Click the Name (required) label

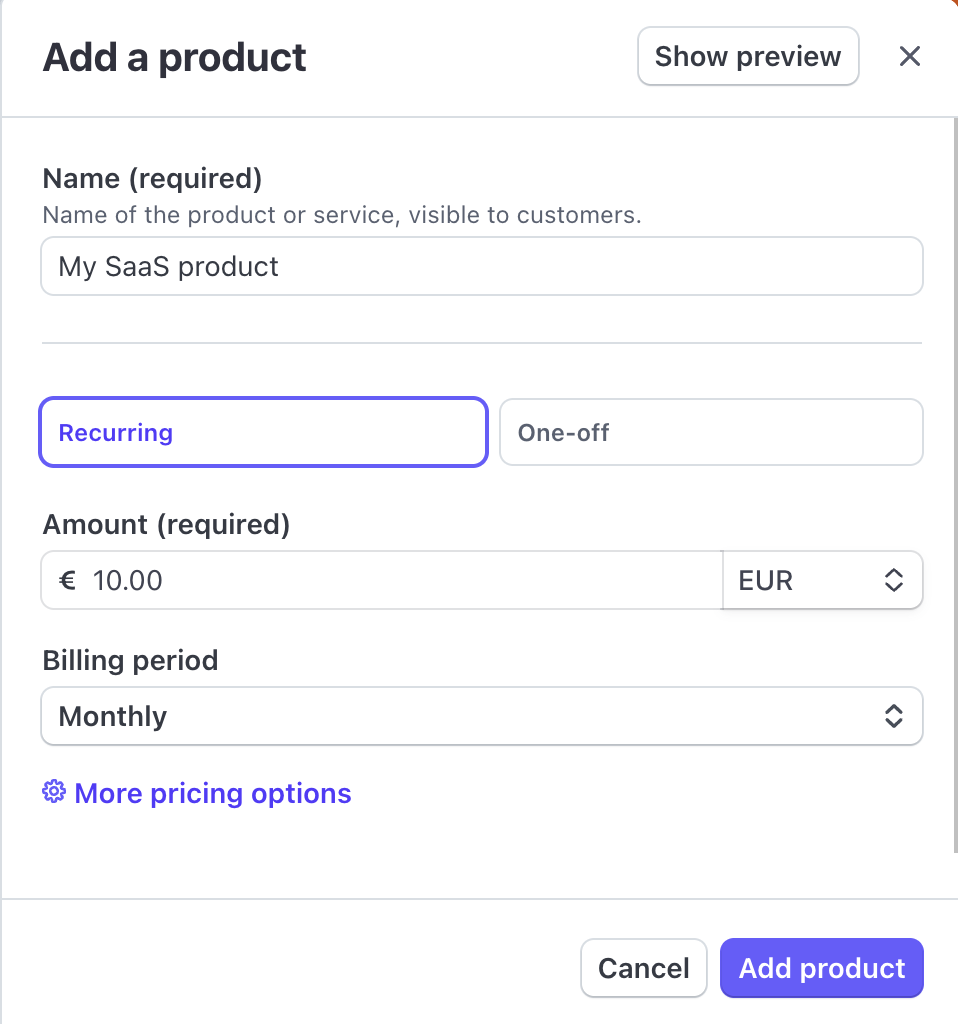click(152, 179)
